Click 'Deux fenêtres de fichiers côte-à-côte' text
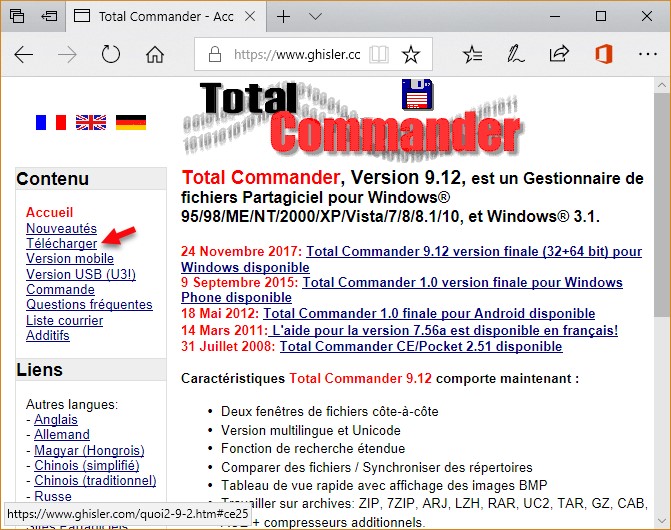This screenshot has width=671, height=530. click(x=330, y=412)
